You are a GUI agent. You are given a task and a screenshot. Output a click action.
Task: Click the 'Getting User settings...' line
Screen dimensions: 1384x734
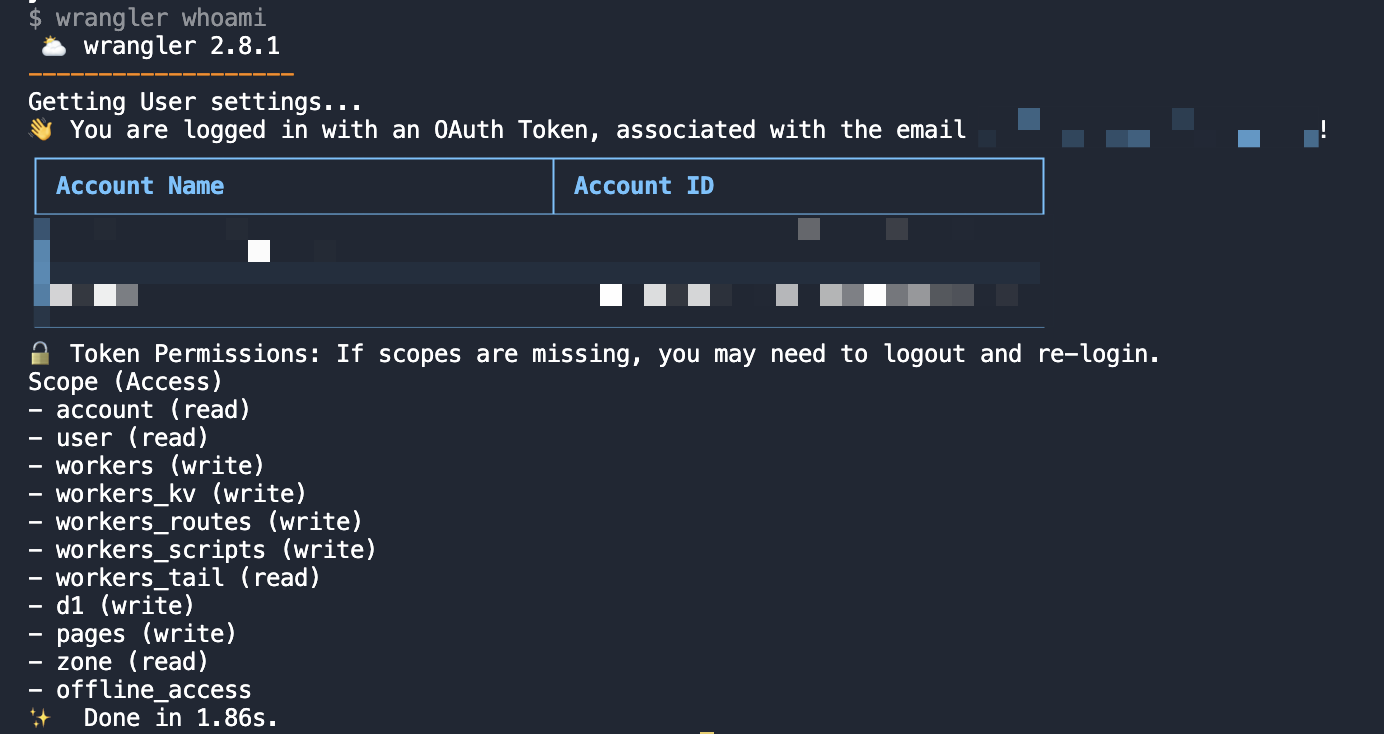(195, 102)
